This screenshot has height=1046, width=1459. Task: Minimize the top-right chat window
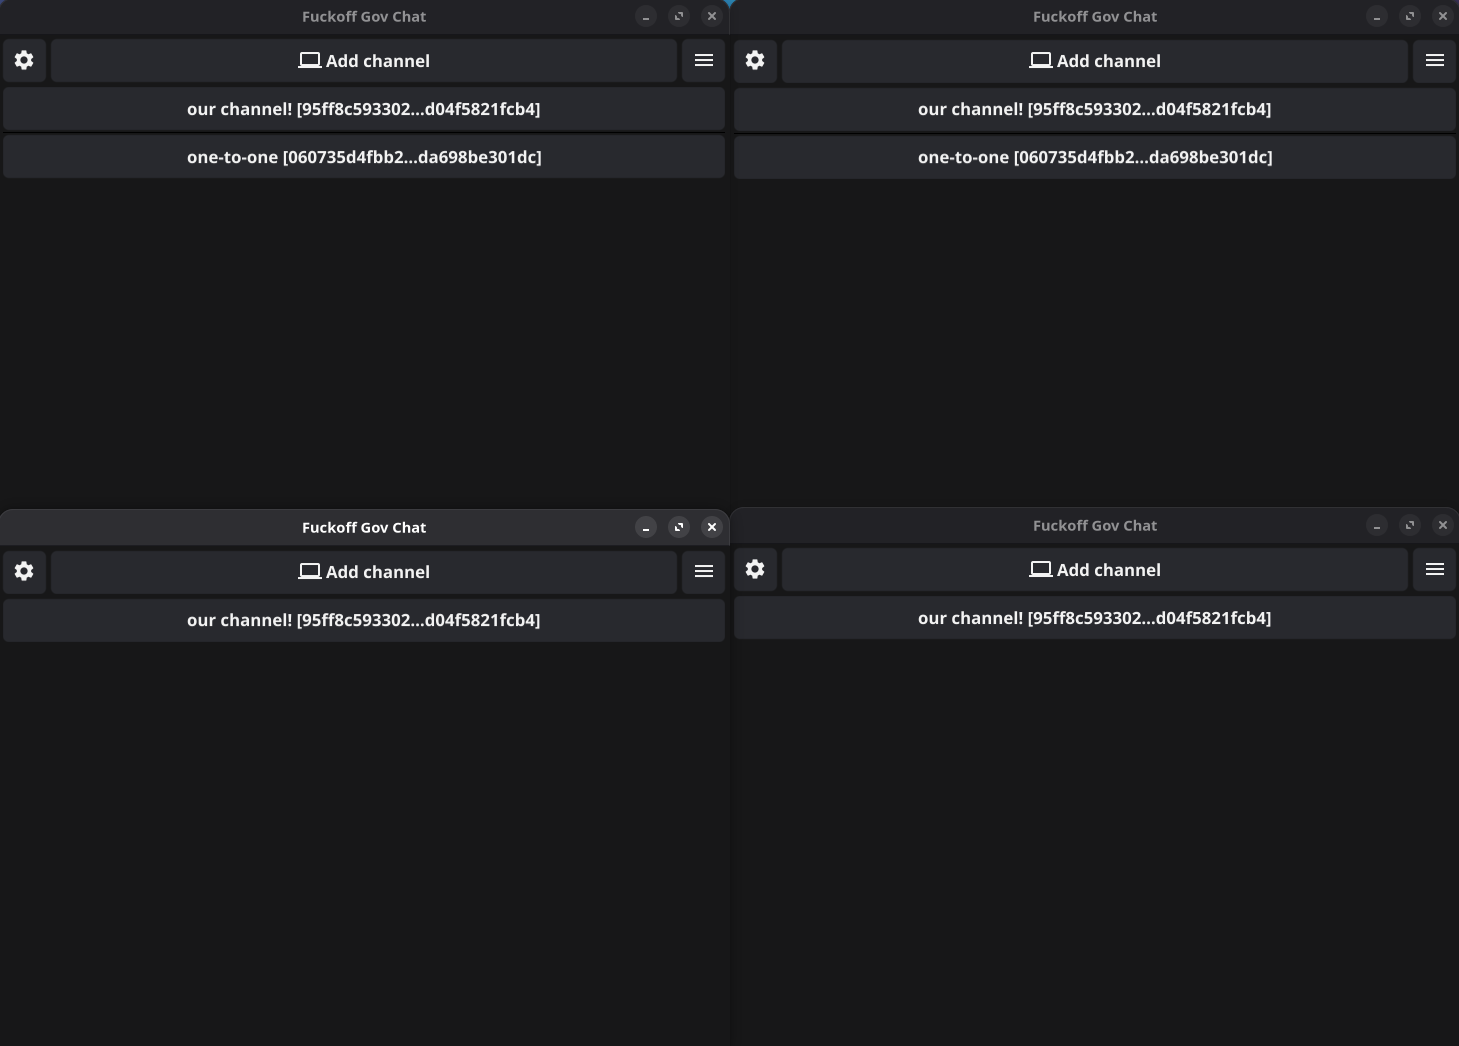(x=1377, y=16)
